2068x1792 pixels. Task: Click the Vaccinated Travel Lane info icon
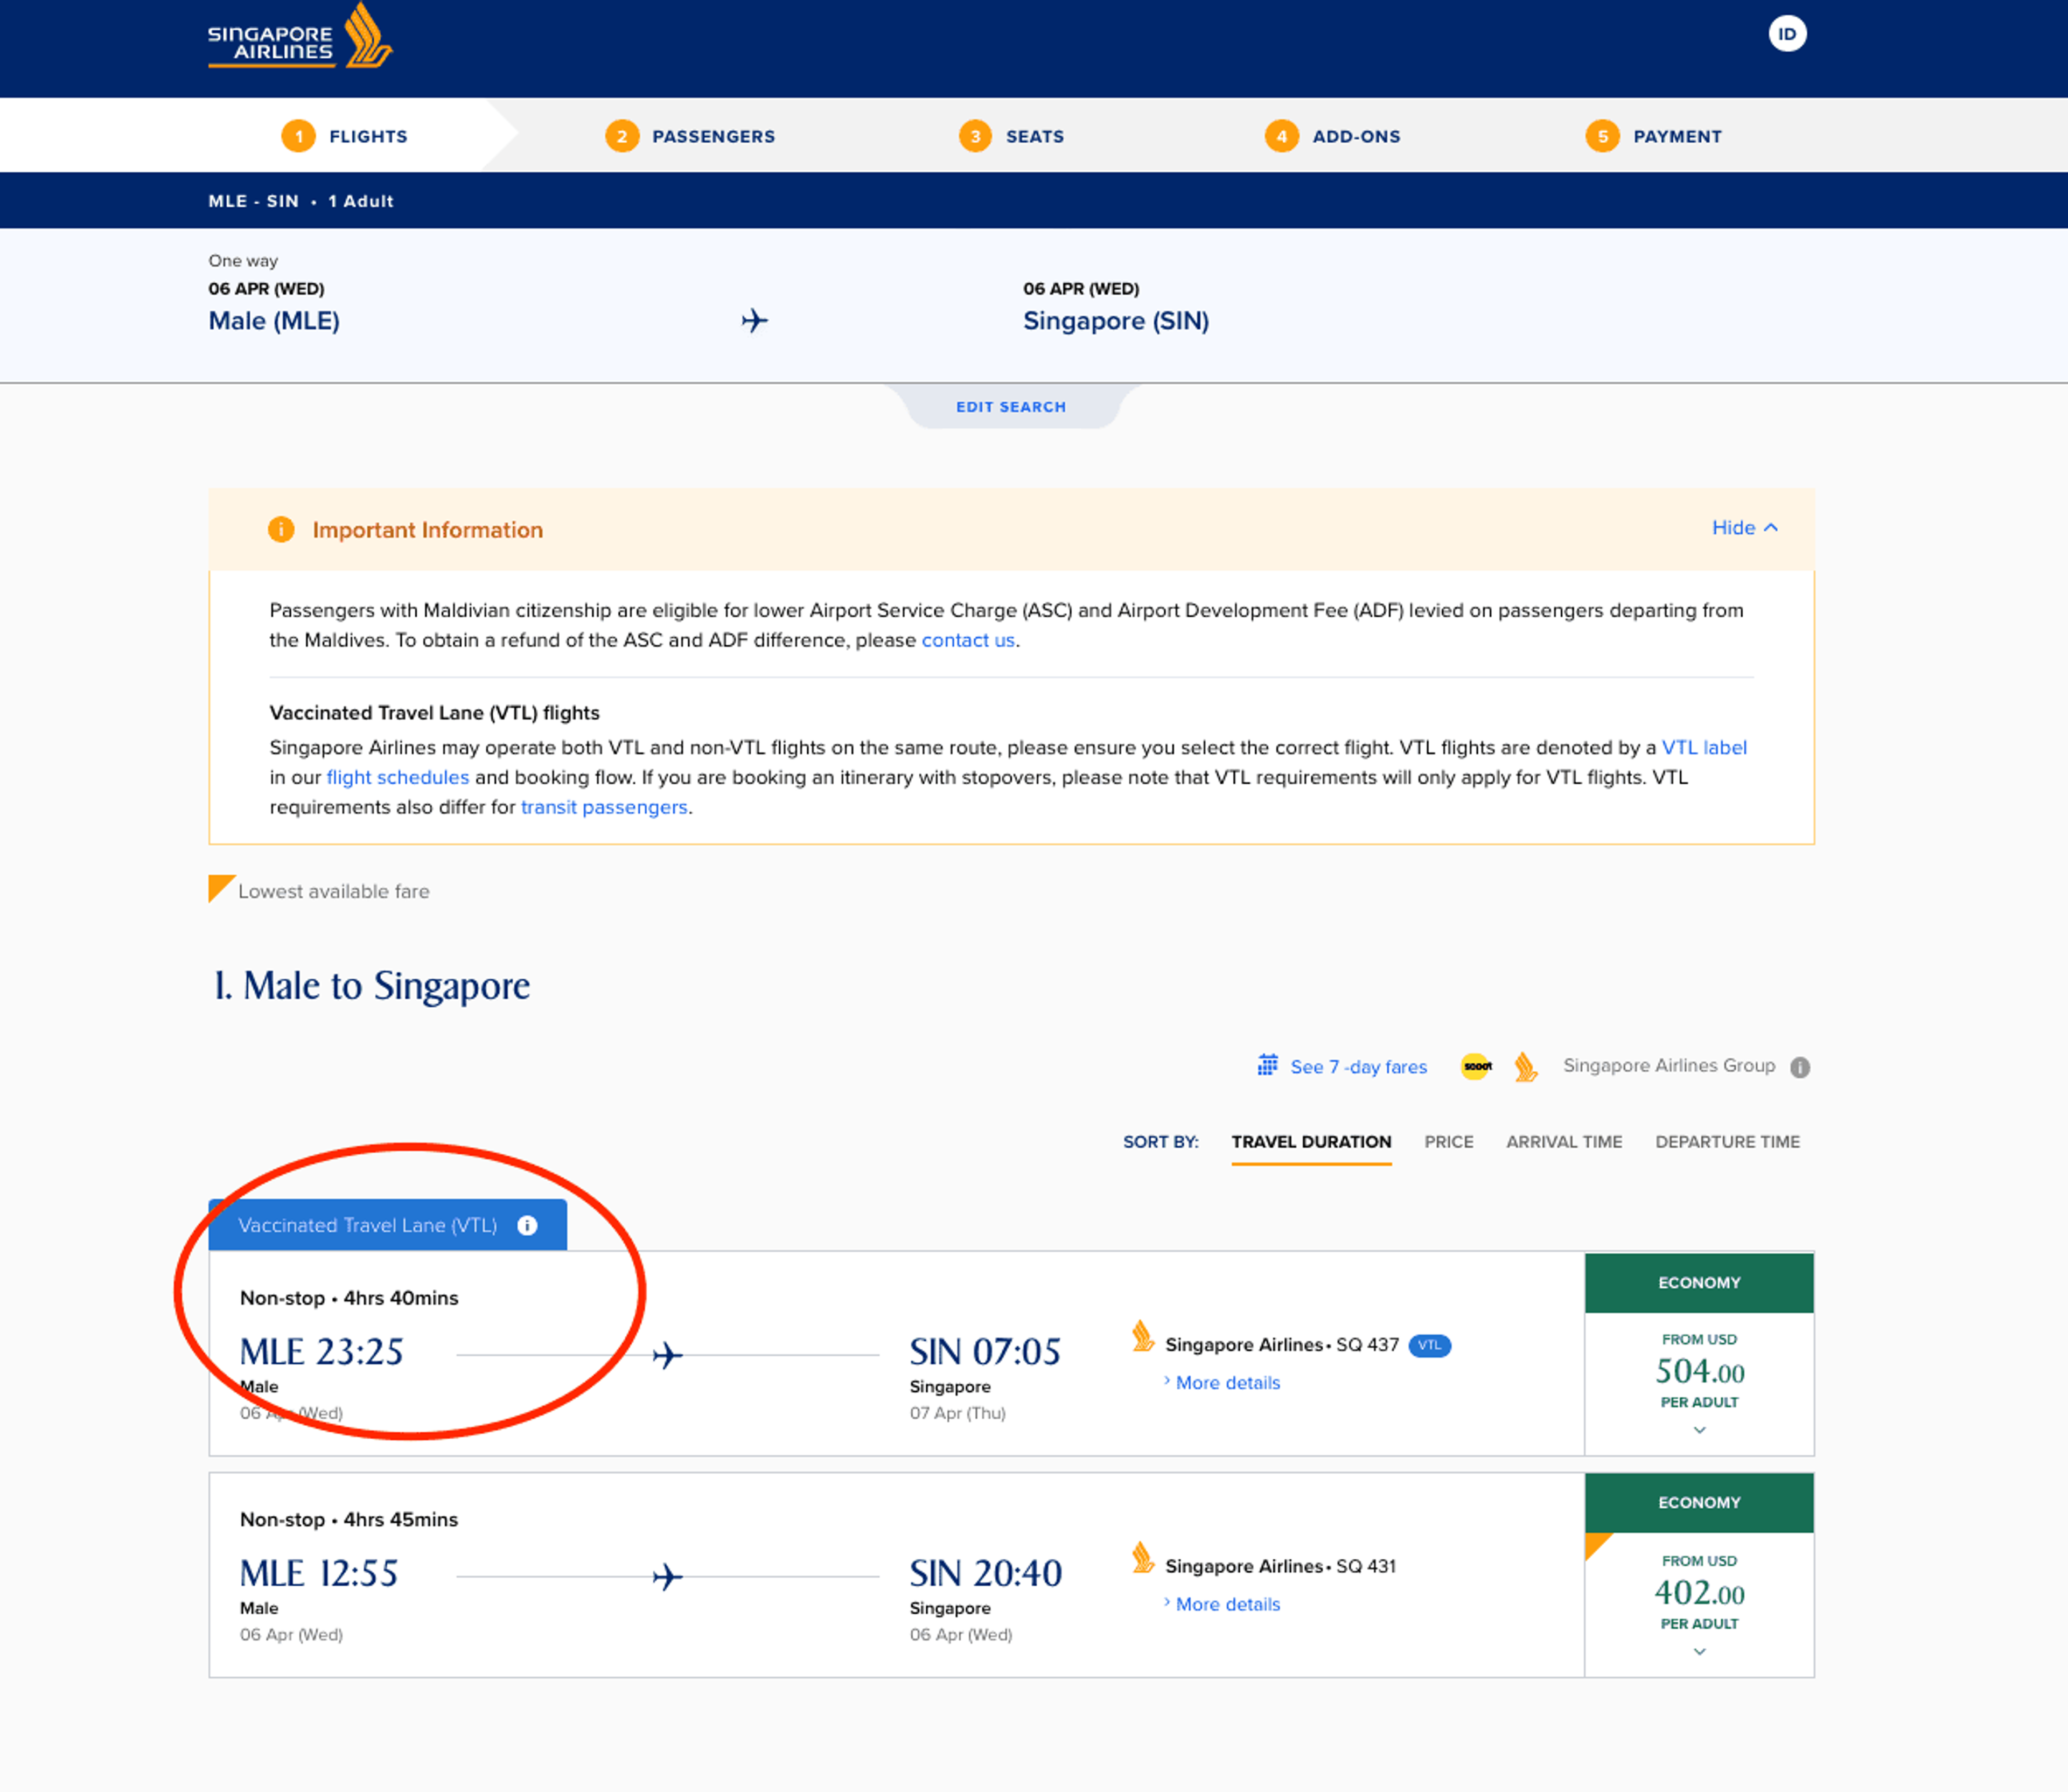click(527, 1225)
